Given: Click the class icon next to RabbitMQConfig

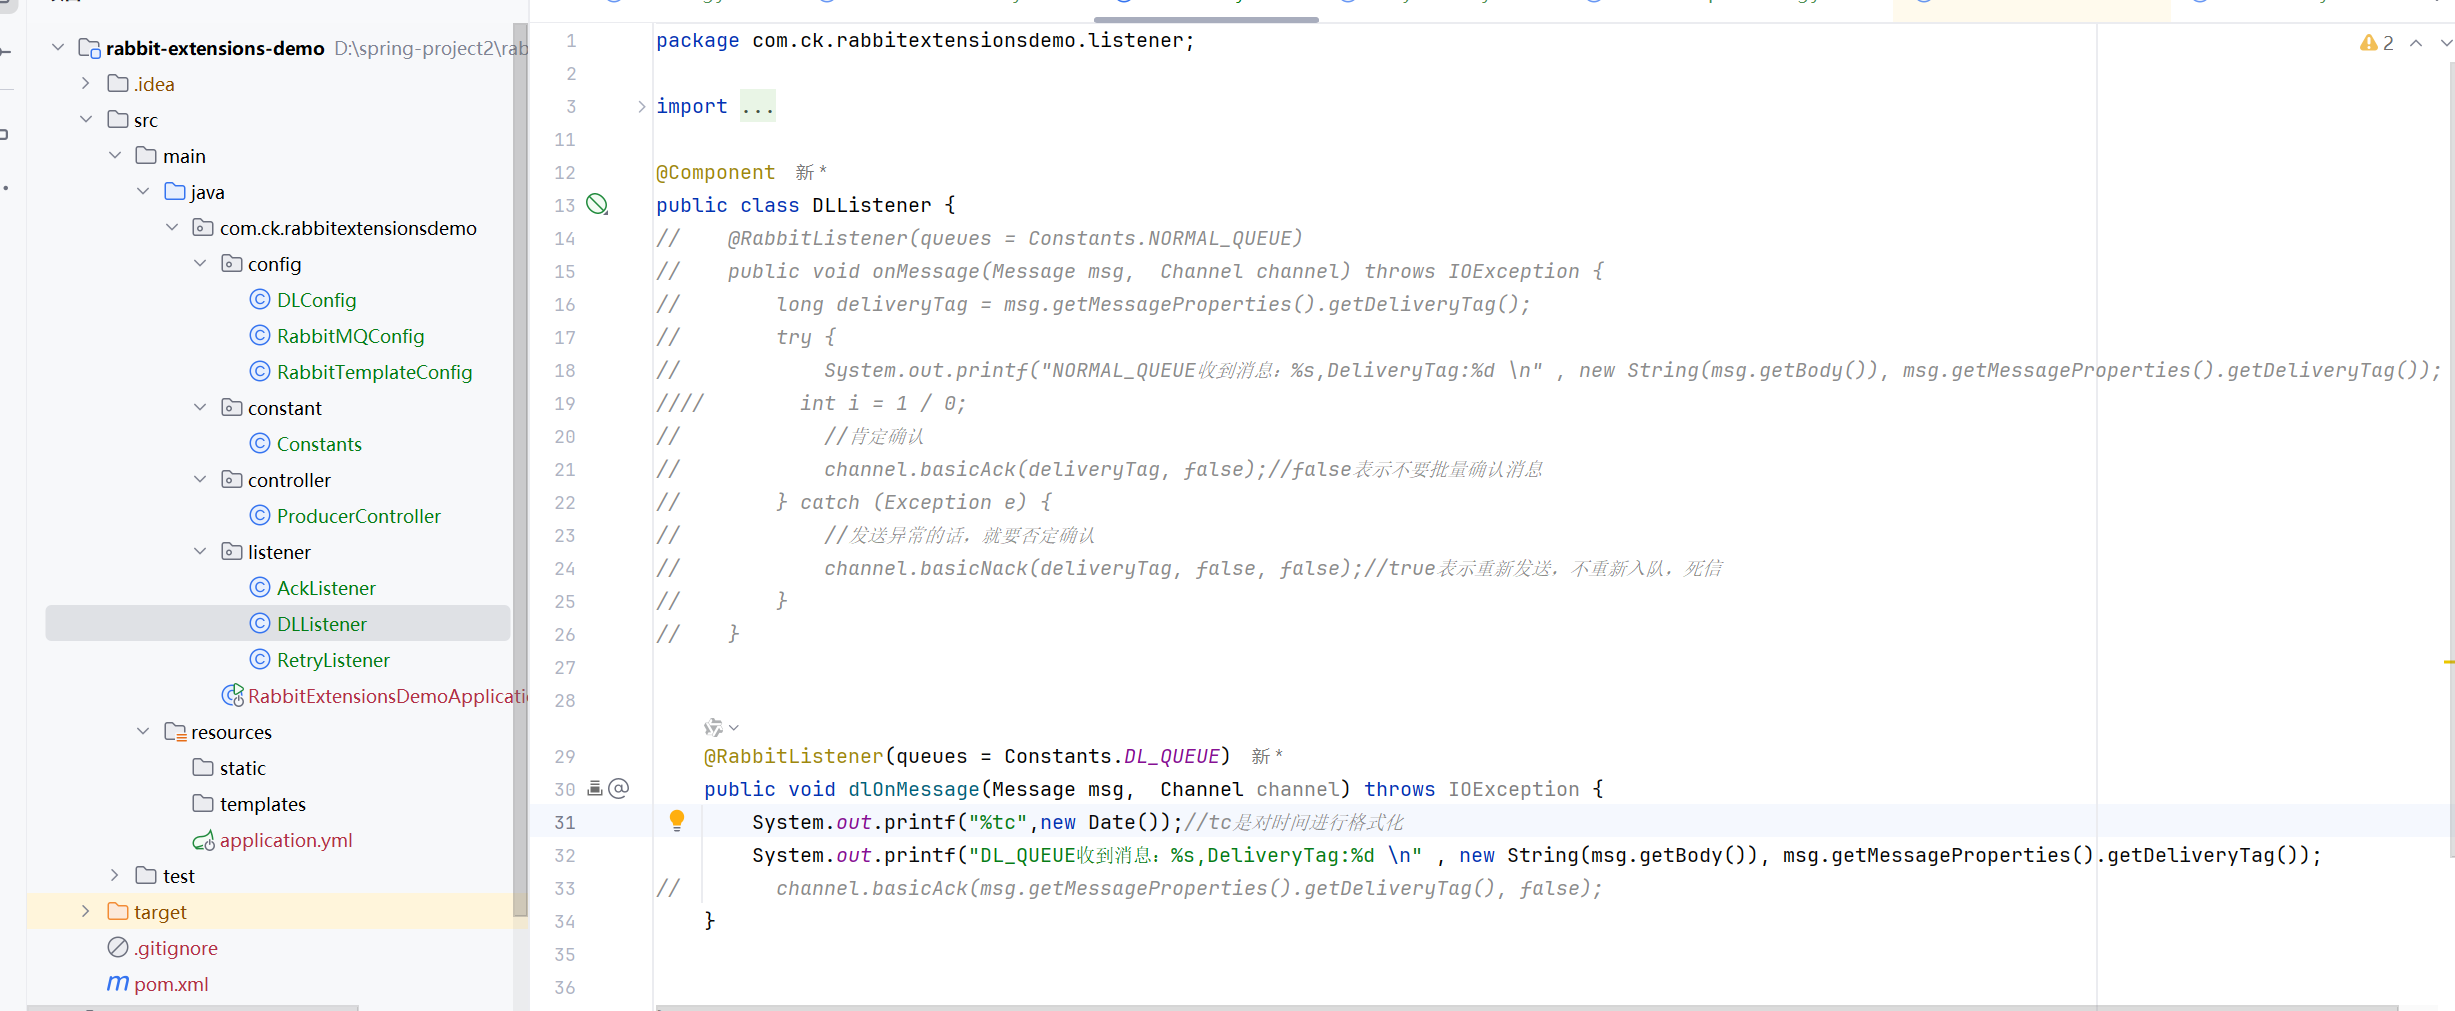Looking at the screenshot, I should click(x=260, y=335).
